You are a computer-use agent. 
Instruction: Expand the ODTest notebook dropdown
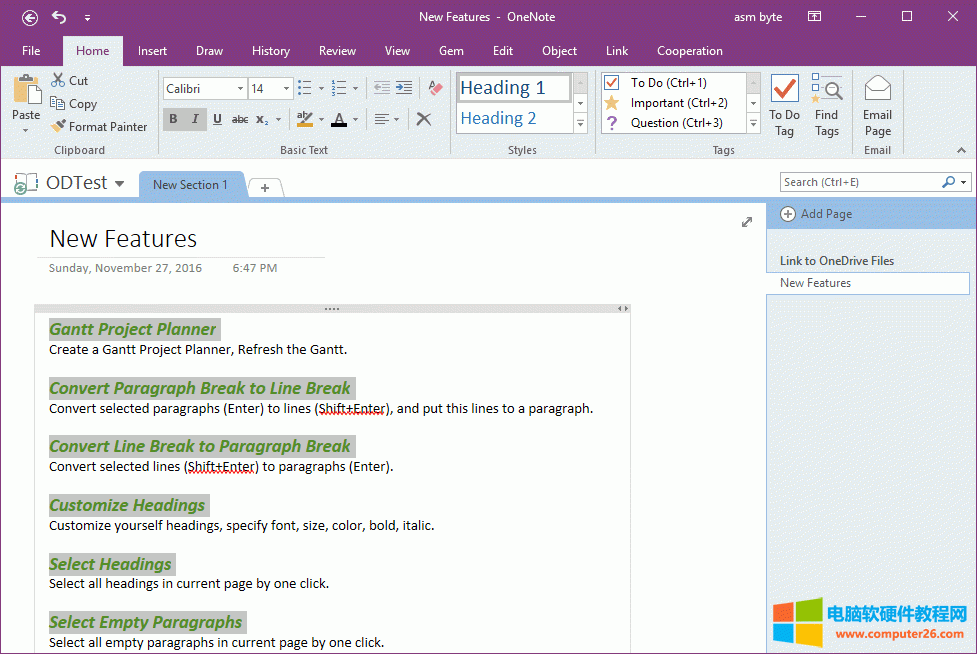(x=120, y=184)
